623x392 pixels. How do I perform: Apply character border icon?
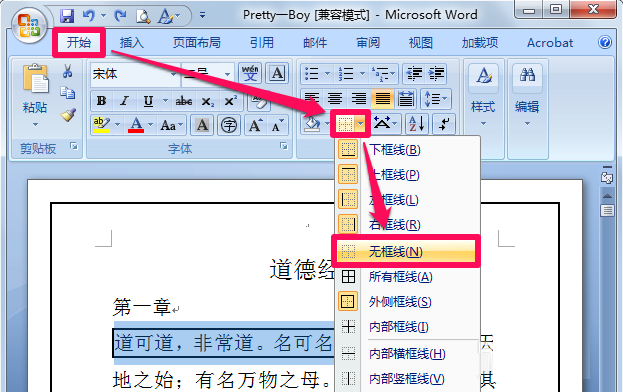click(x=277, y=73)
